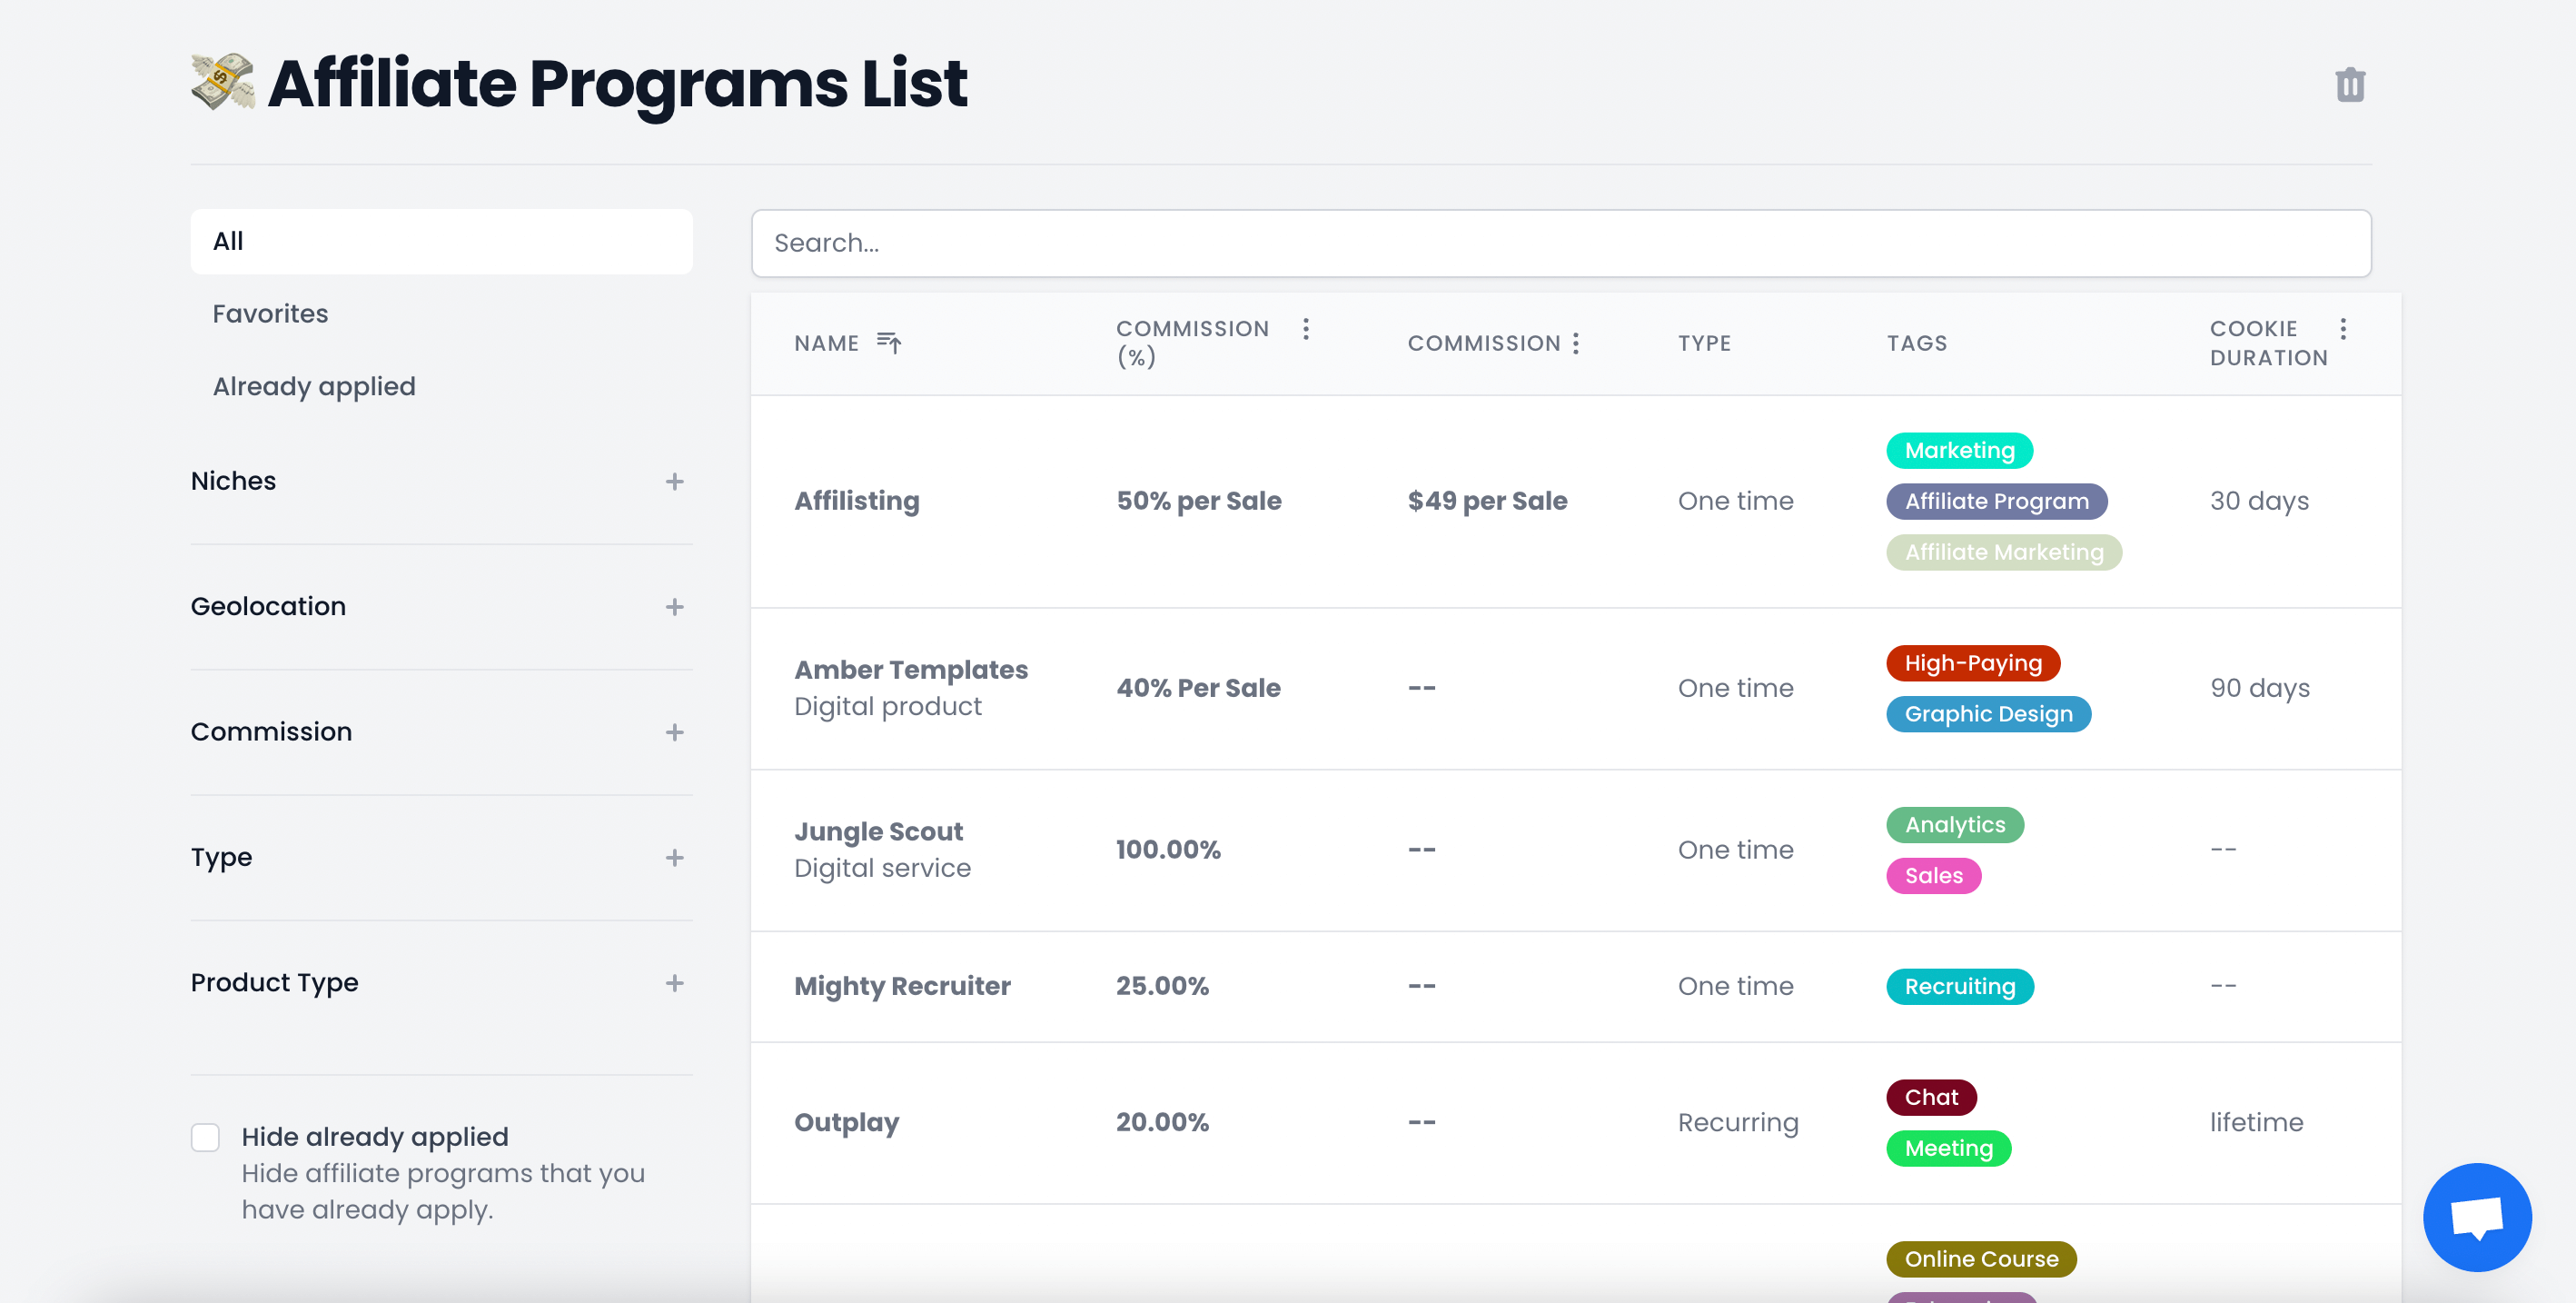Click the Recruiting tag
Viewport: 2576px width, 1303px height.
tap(1959, 987)
